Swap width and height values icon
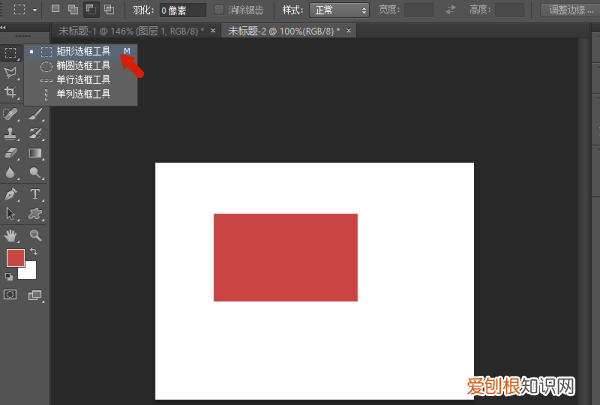 (451, 10)
